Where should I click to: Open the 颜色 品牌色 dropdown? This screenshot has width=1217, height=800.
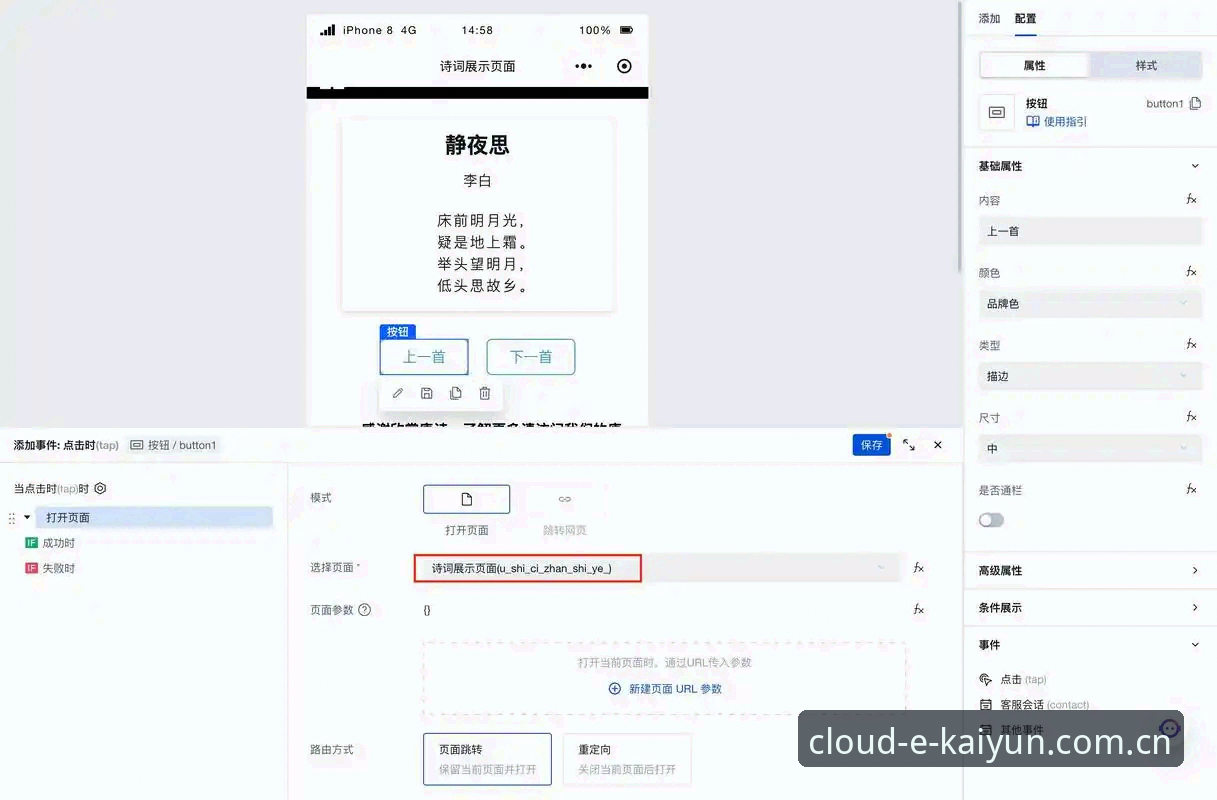pyautogui.click(x=1090, y=304)
